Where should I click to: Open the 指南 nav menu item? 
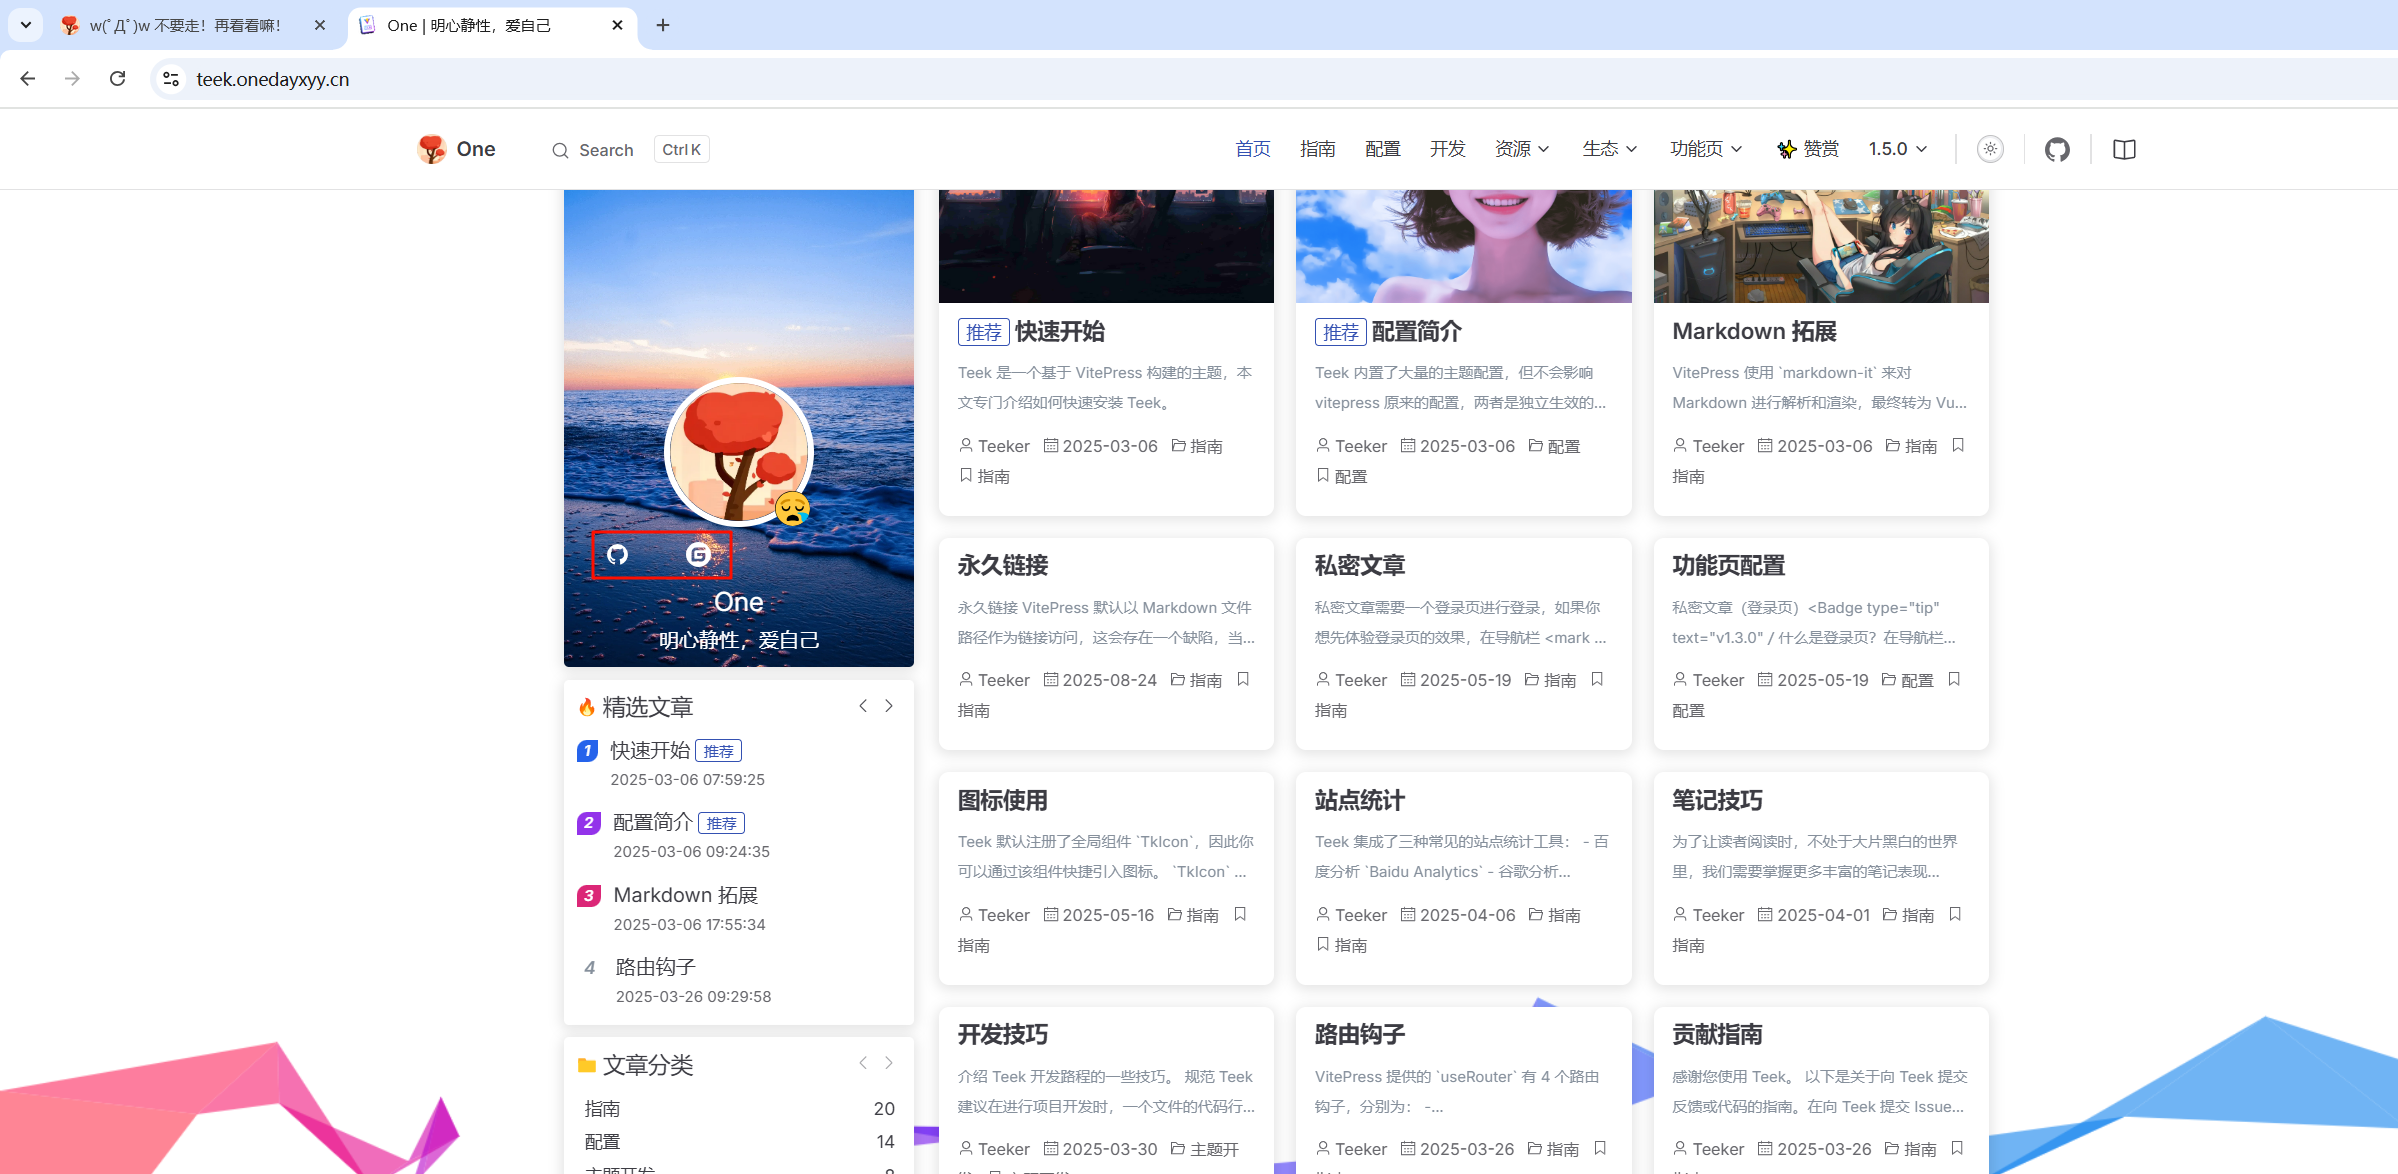coord(1317,149)
